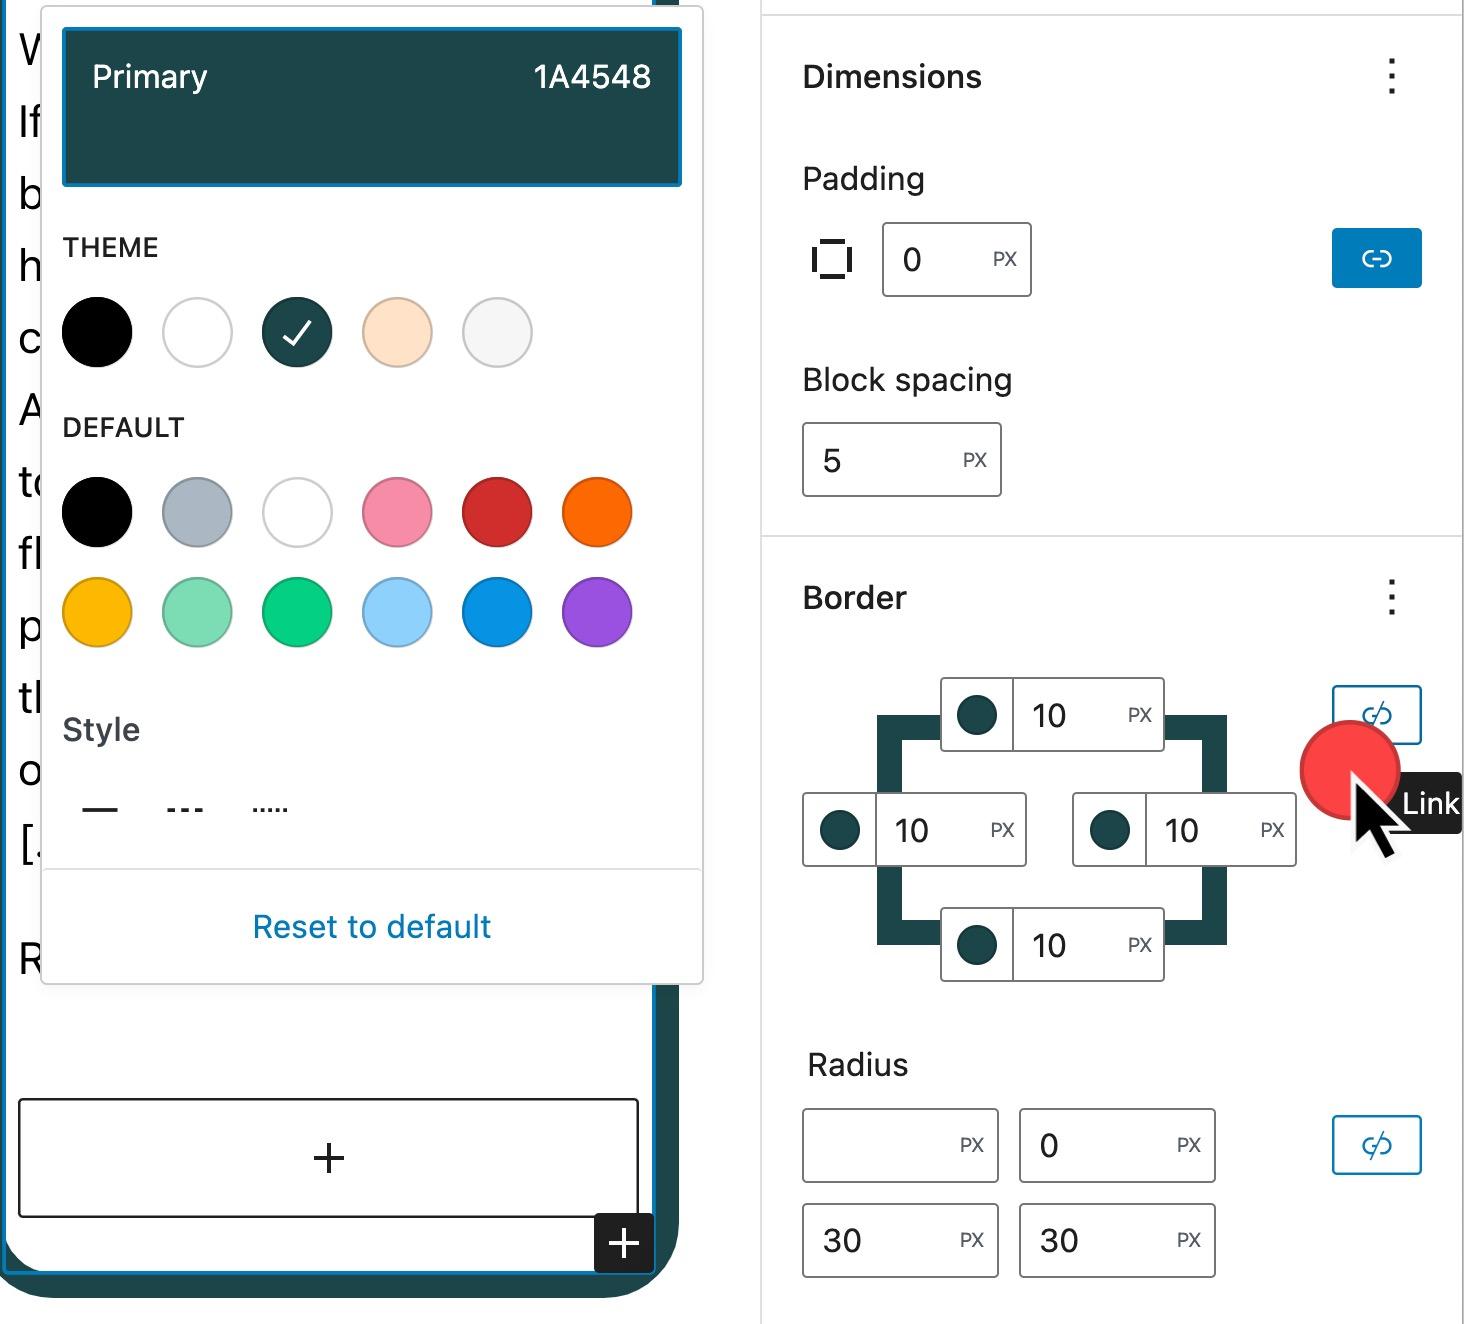Toggle the padding link sides button
This screenshot has height=1324, width=1464.
(x=1376, y=259)
